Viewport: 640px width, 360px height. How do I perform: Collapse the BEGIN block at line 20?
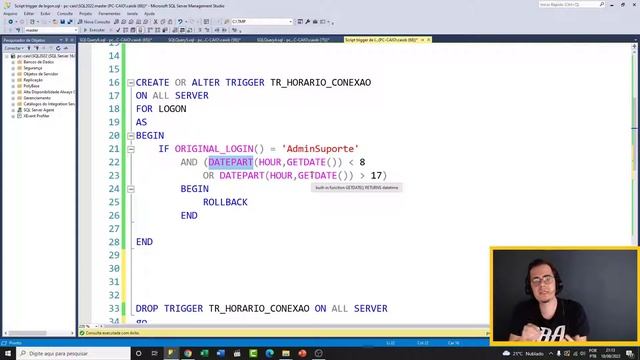click(x=131, y=136)
